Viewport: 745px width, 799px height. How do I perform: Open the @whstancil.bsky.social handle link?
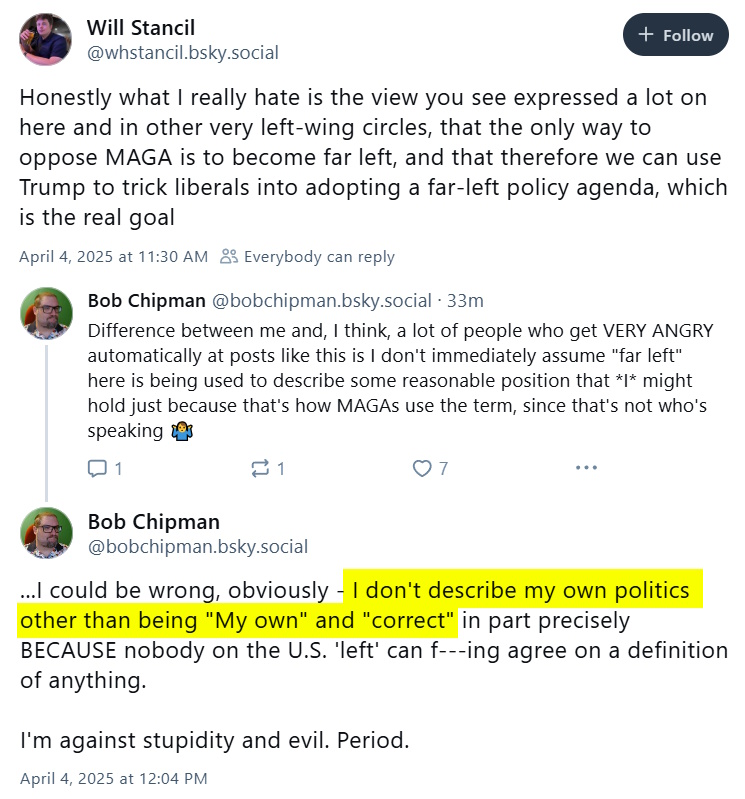[x=183, y=52]
